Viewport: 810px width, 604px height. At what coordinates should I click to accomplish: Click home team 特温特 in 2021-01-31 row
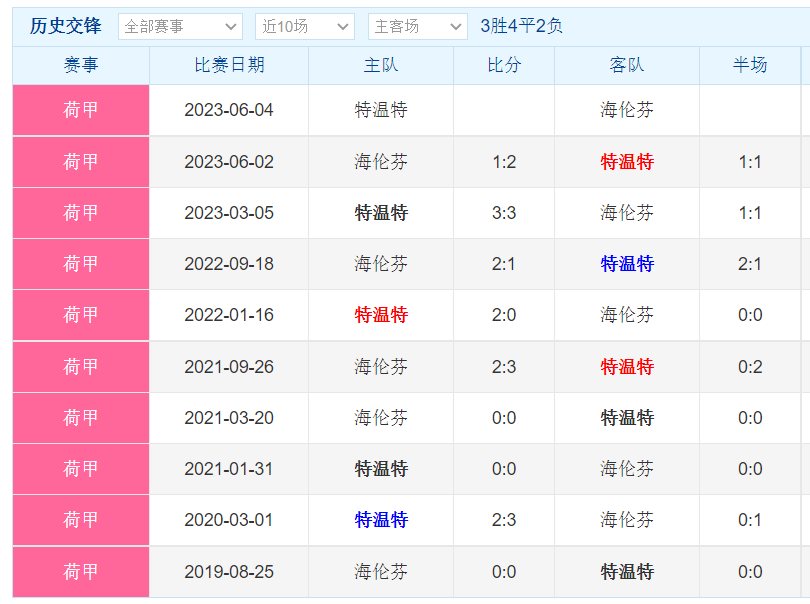coord(381,469)
